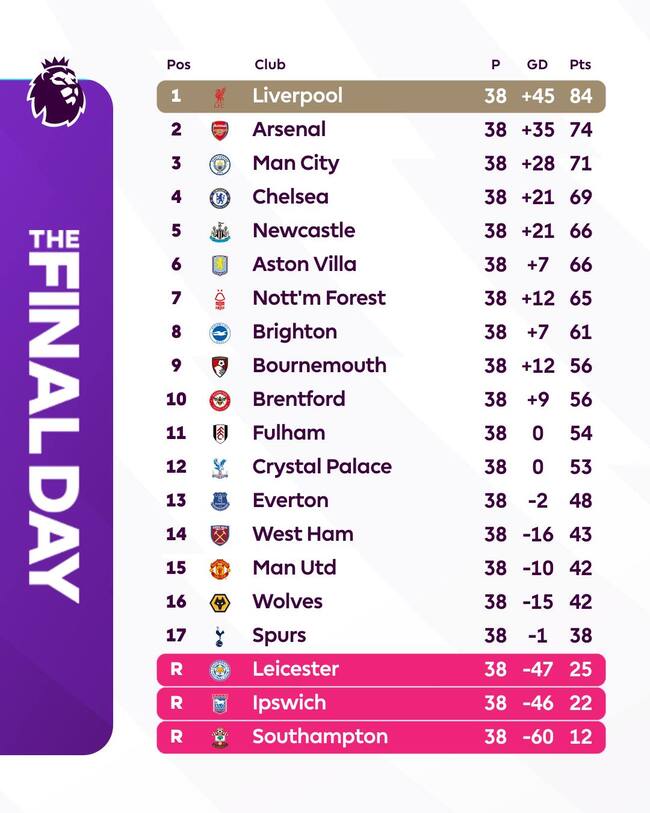Viewport: 650px width, 813px height.
Task: Click the Nott'm Forest tree crest
Action: (x=220, y=299)
